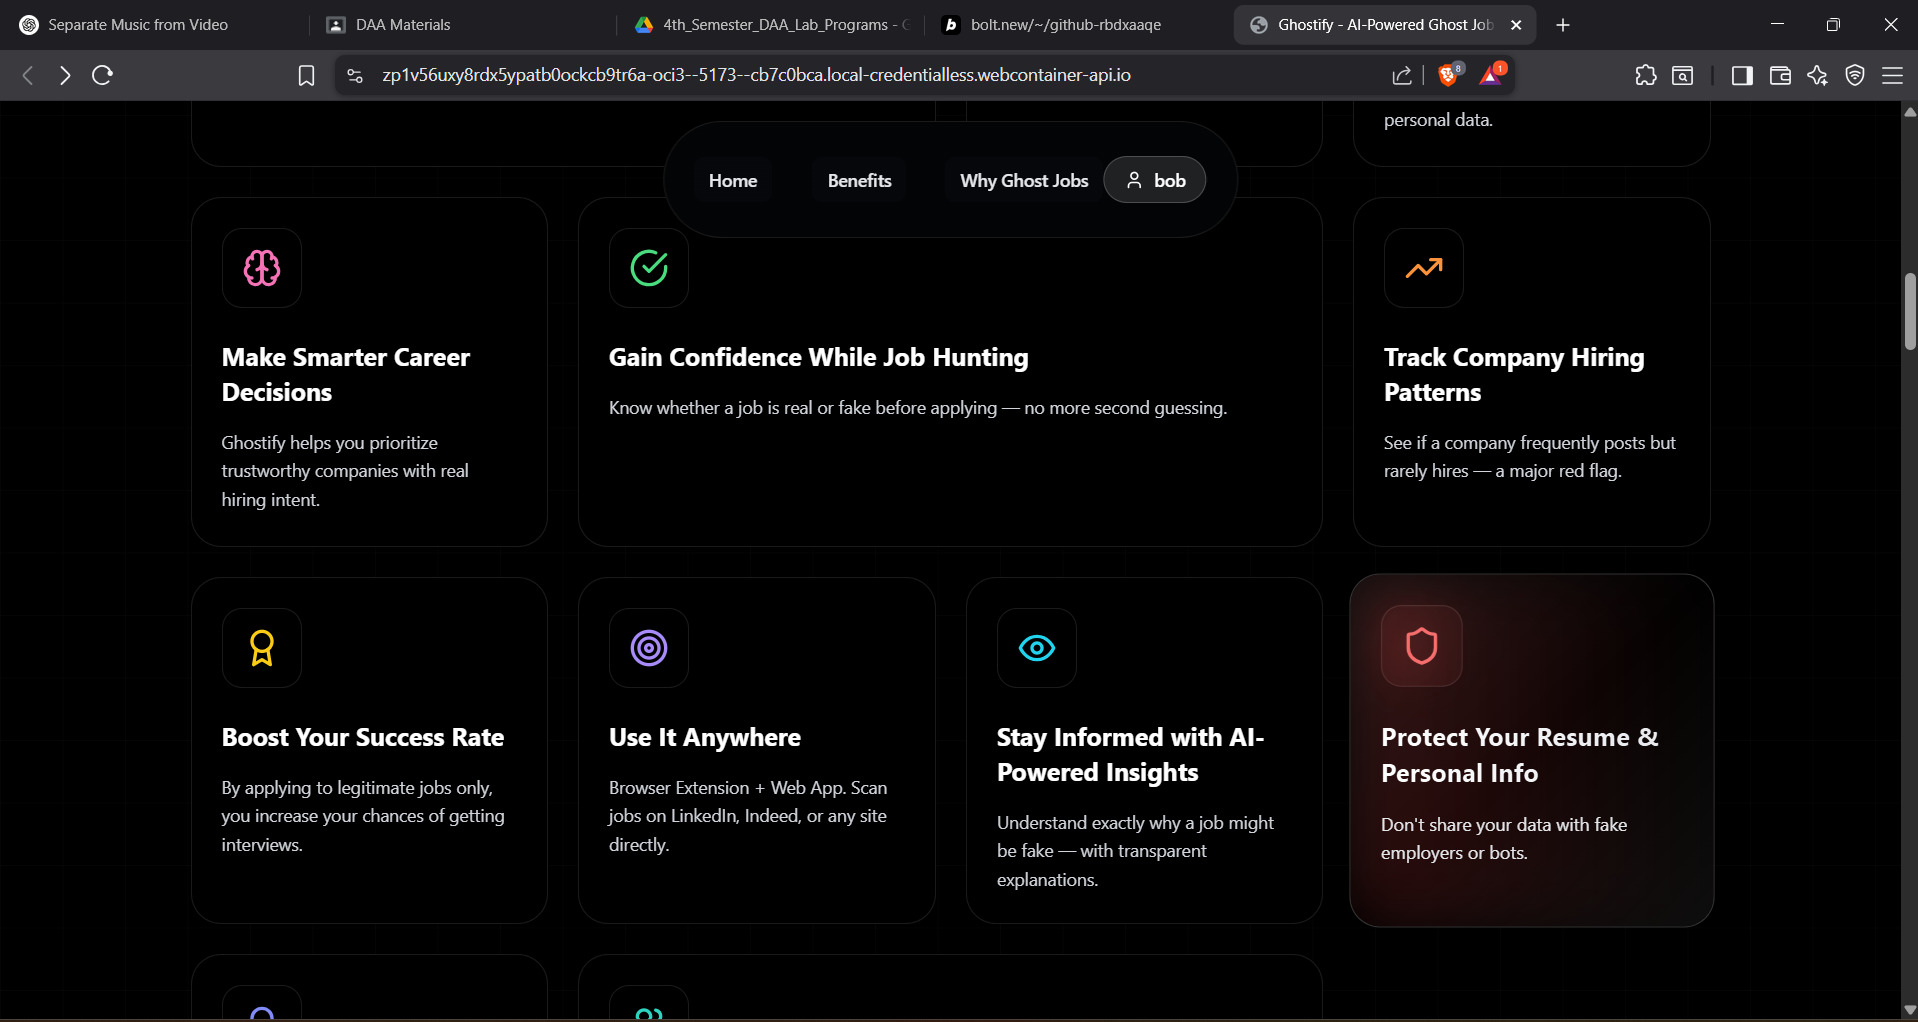The image size is (1918, 1022).
Task: Open a new browser tab
Action: pyautogui.click(x=1563, y=25)
